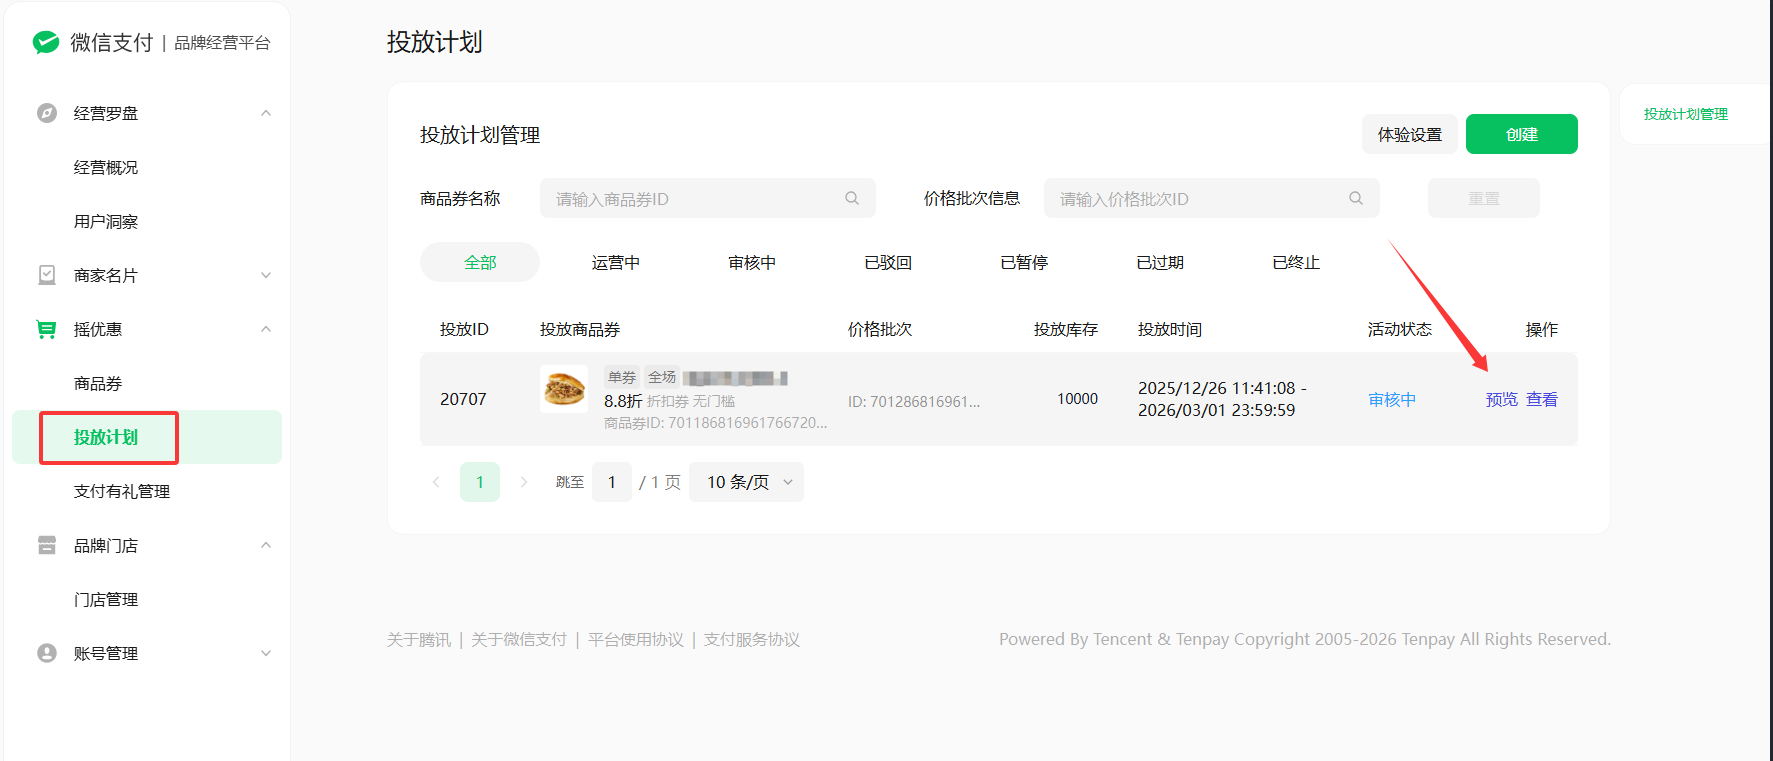Collapse the 经营罗盘 menu section
1773x761 pixels.
tap(266, 113)
